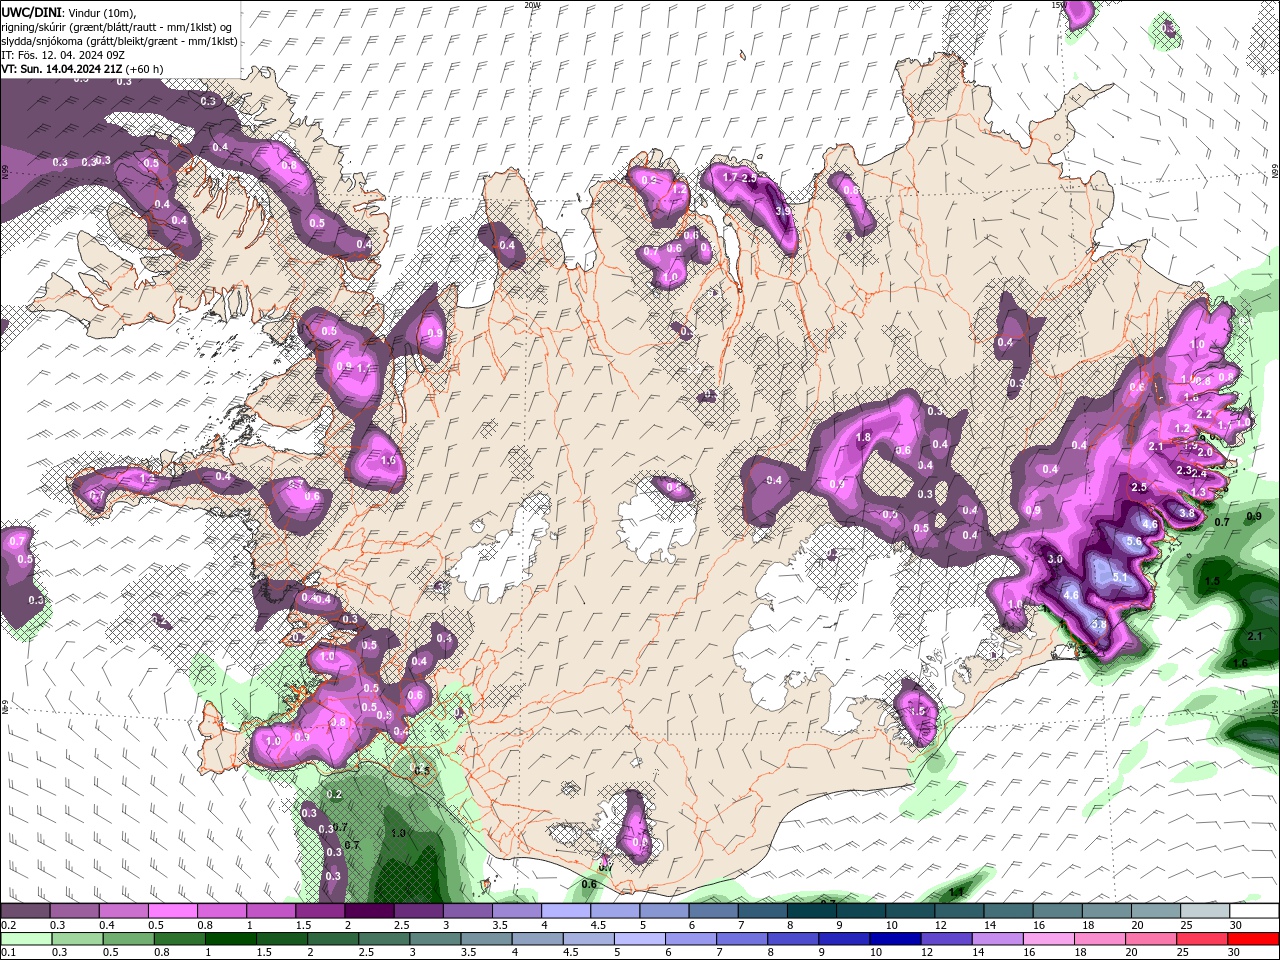This screenshot has height=960, width=1280.
Task: Click the 2.2 snowfall value in East Fjords
Action: click(1204, 414)
